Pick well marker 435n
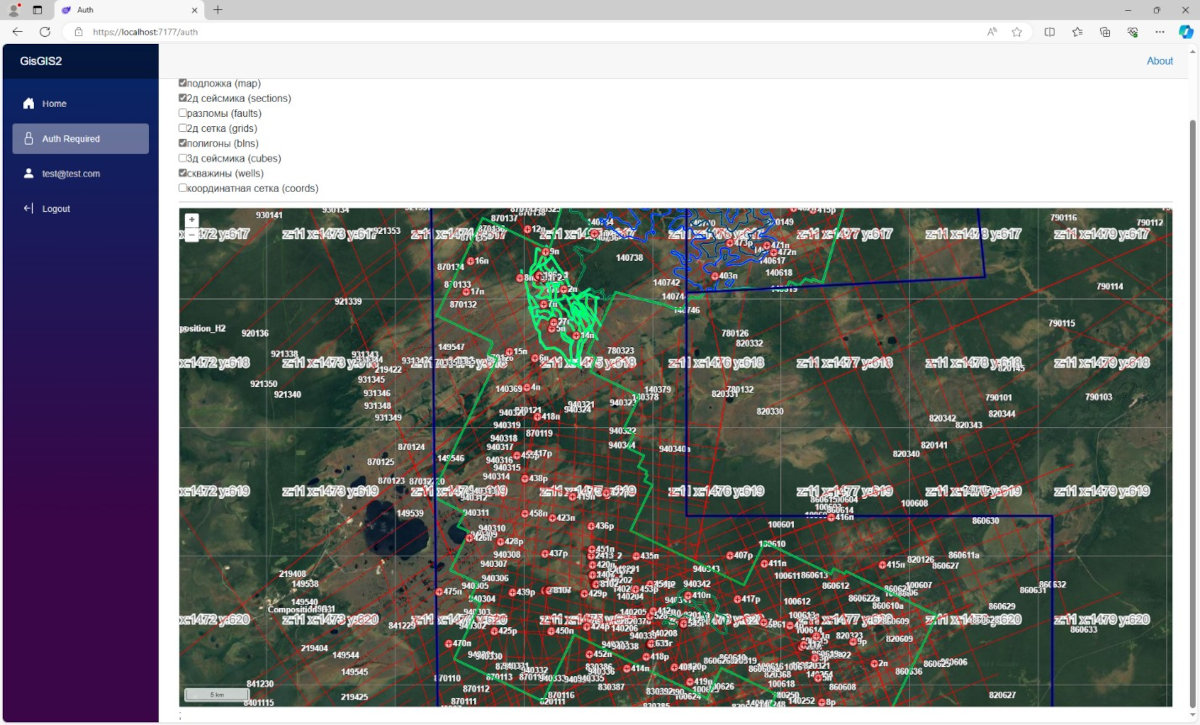Viewport: 1200px width, 725px height. pyautogui.click(x=636, y=556)
